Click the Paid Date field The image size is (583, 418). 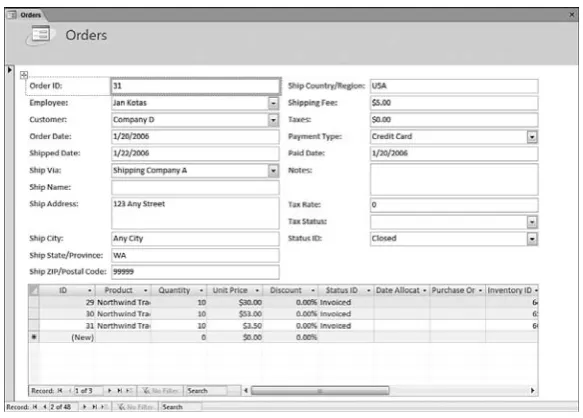[454, 153]
